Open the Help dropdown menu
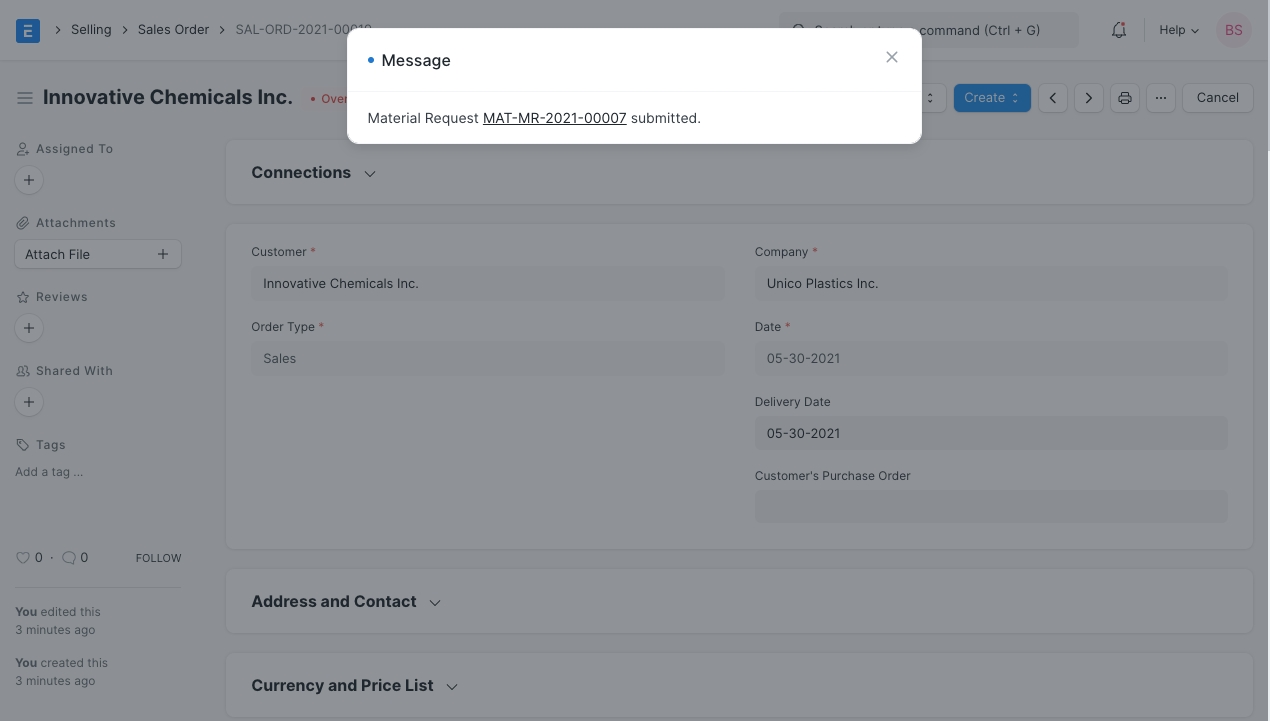The width and height of the screenshot is (1270, 721). click(x=1178, y=30)
